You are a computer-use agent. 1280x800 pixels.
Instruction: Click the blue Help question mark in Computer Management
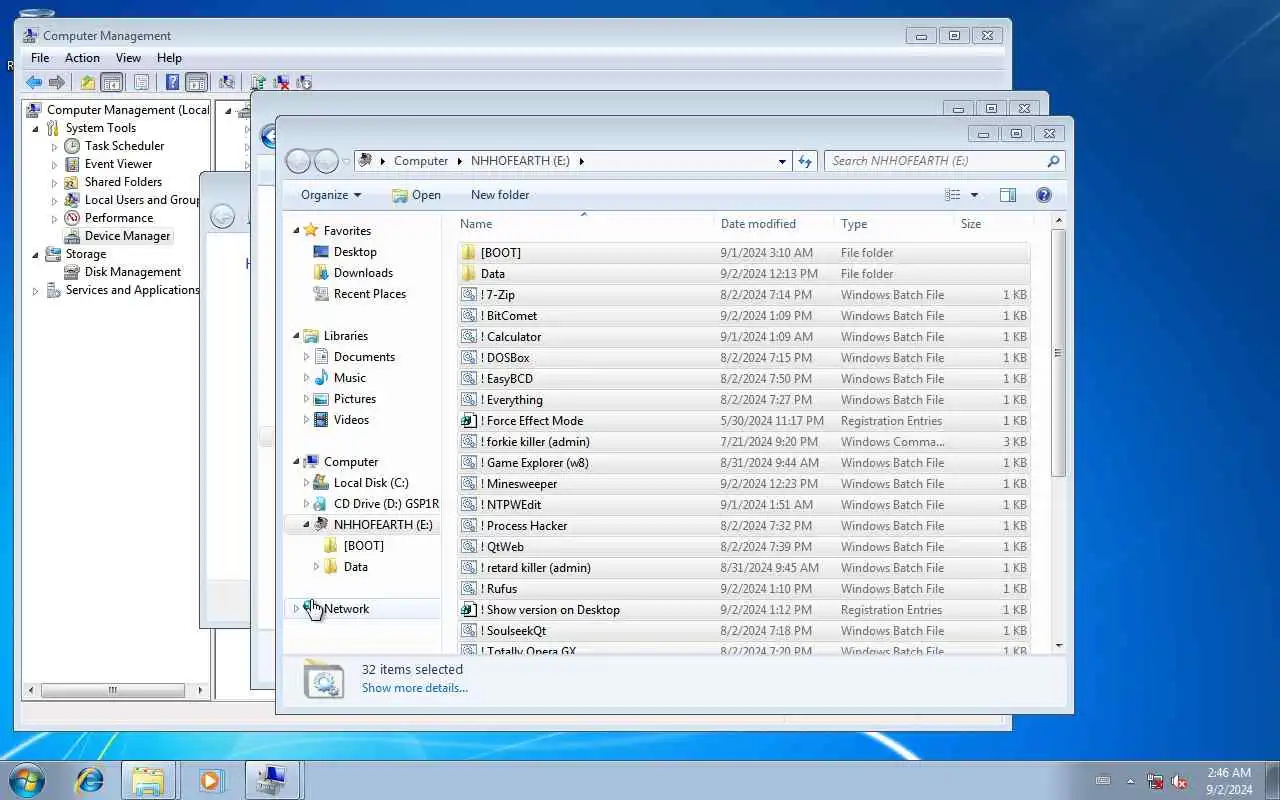[x=172, y=83]
